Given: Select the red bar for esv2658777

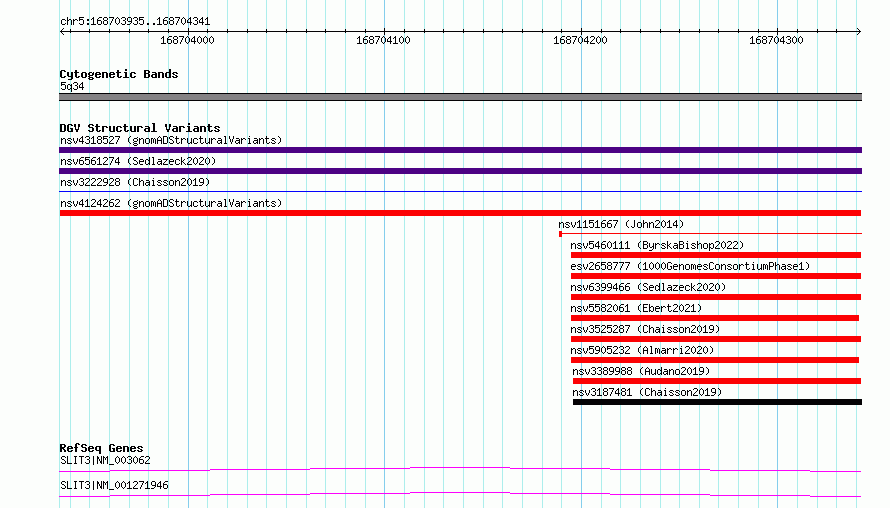Looking at the screenshot, I should [x=716, y=276].
